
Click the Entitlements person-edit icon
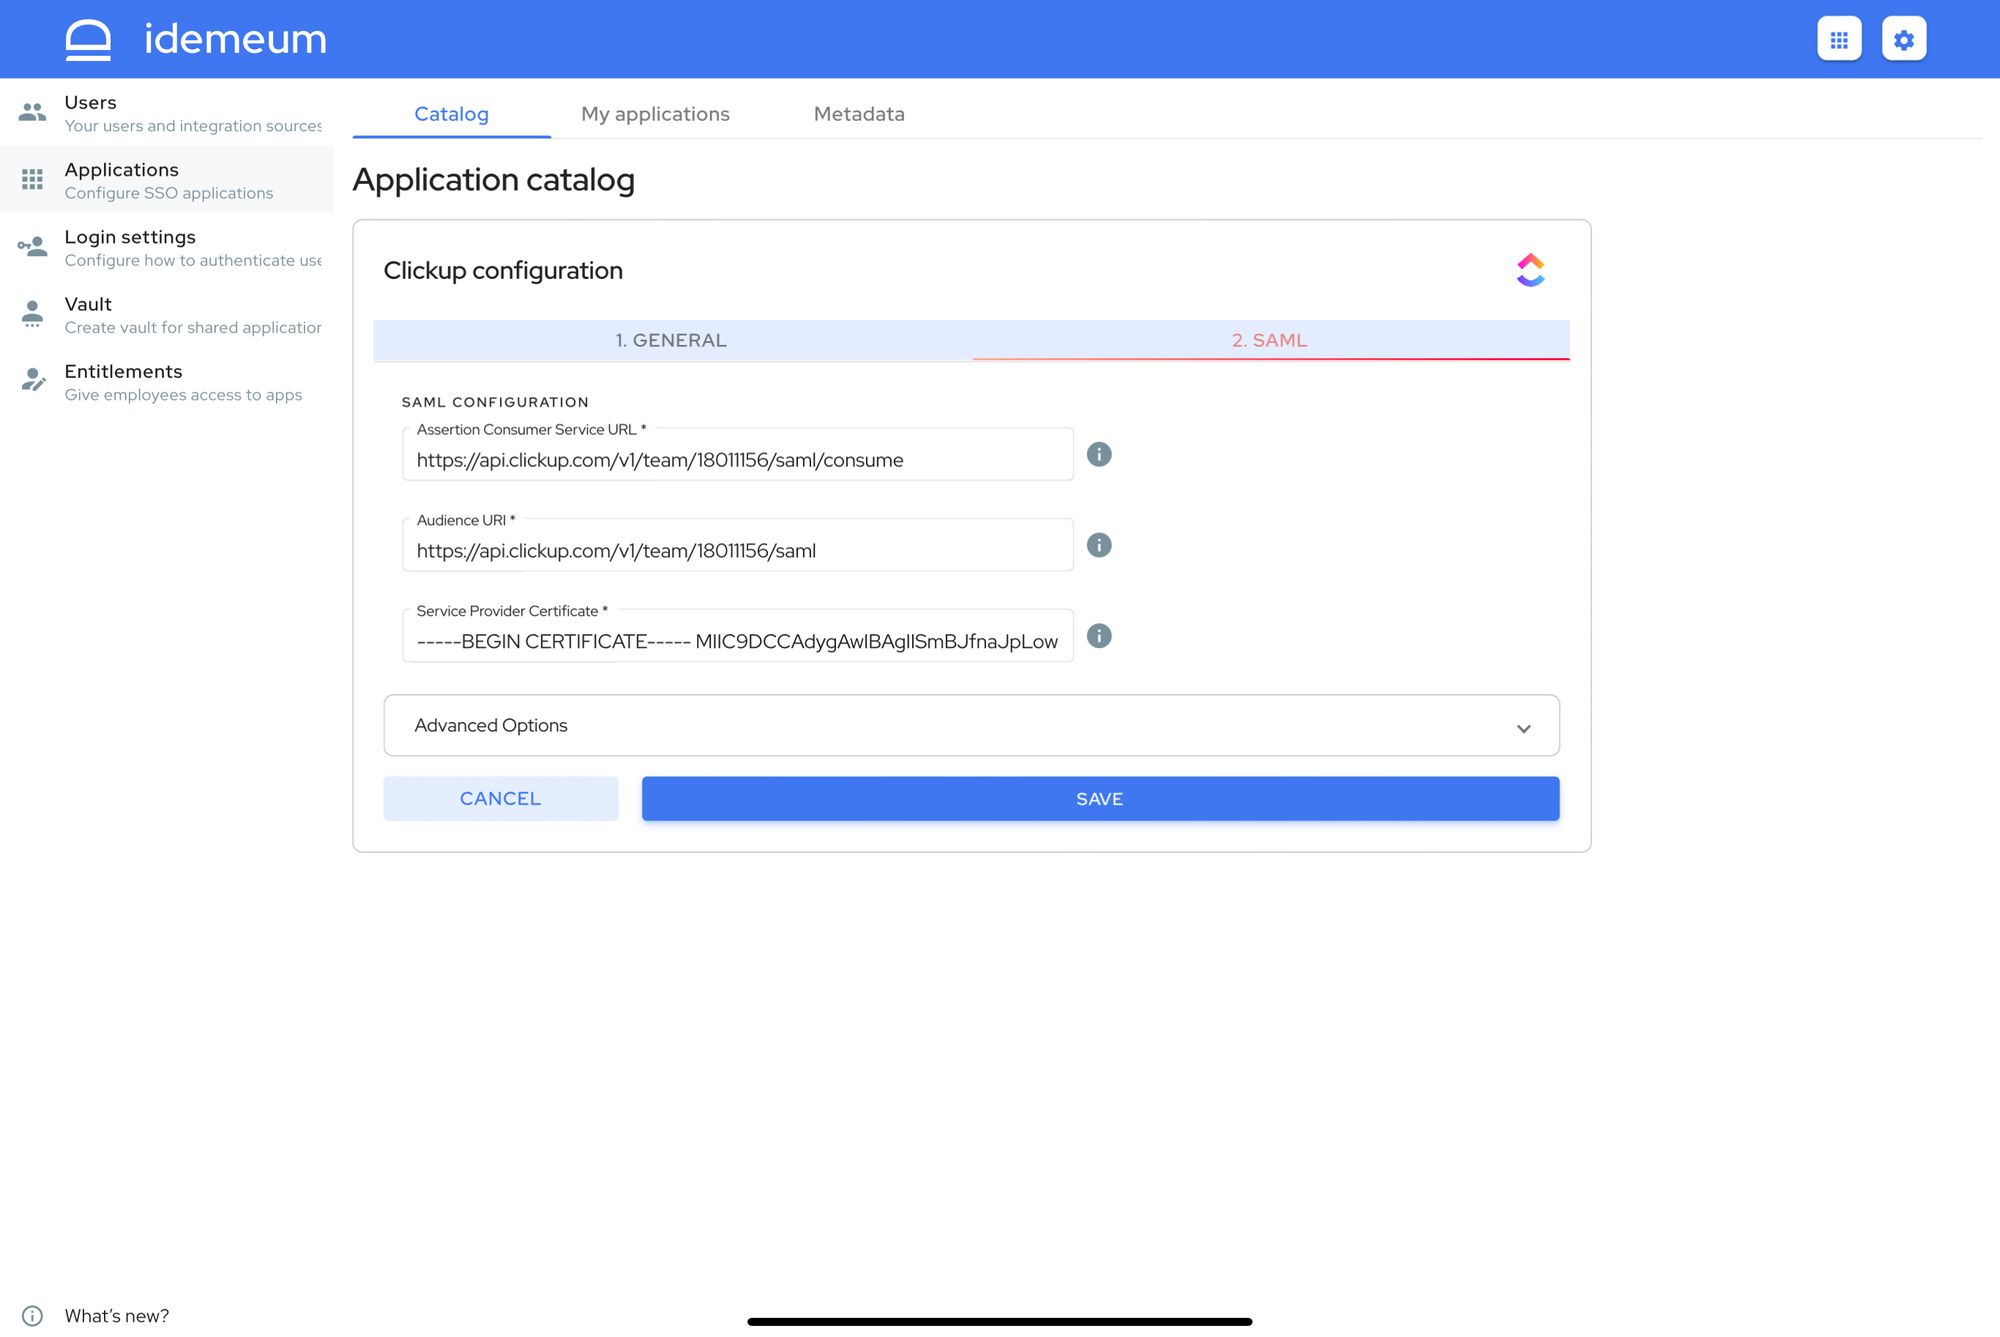(33, 381)
